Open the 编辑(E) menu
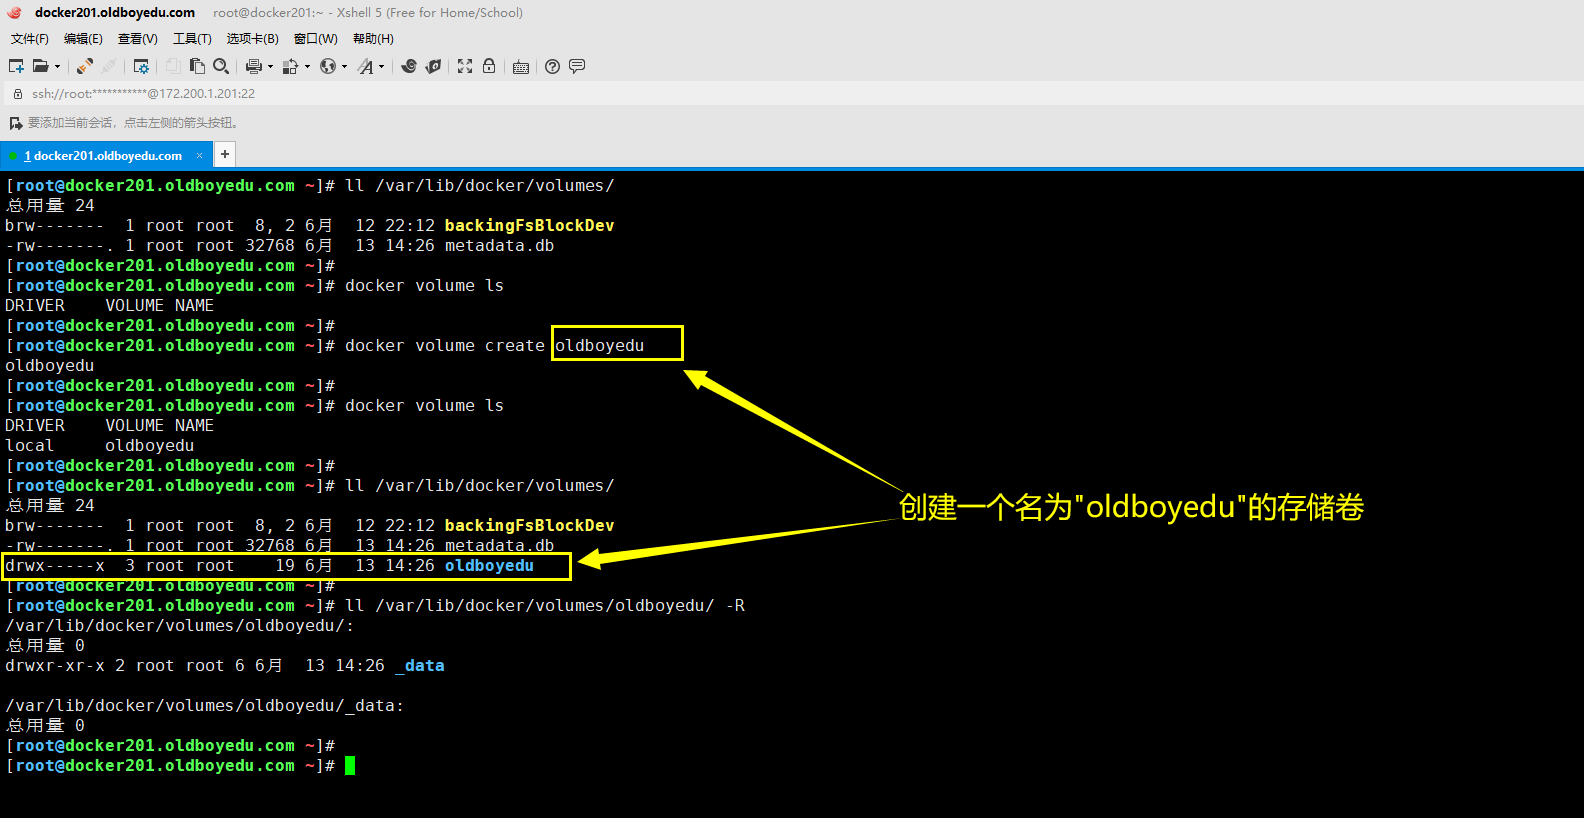Screen dimensions: 1584x818 tap(83, 39)
